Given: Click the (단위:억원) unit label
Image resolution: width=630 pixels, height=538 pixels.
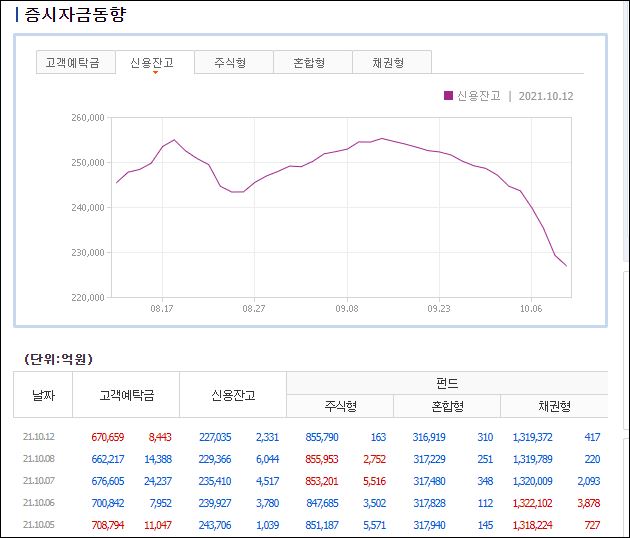Looking at the screenshot, I should pos(58,359).
